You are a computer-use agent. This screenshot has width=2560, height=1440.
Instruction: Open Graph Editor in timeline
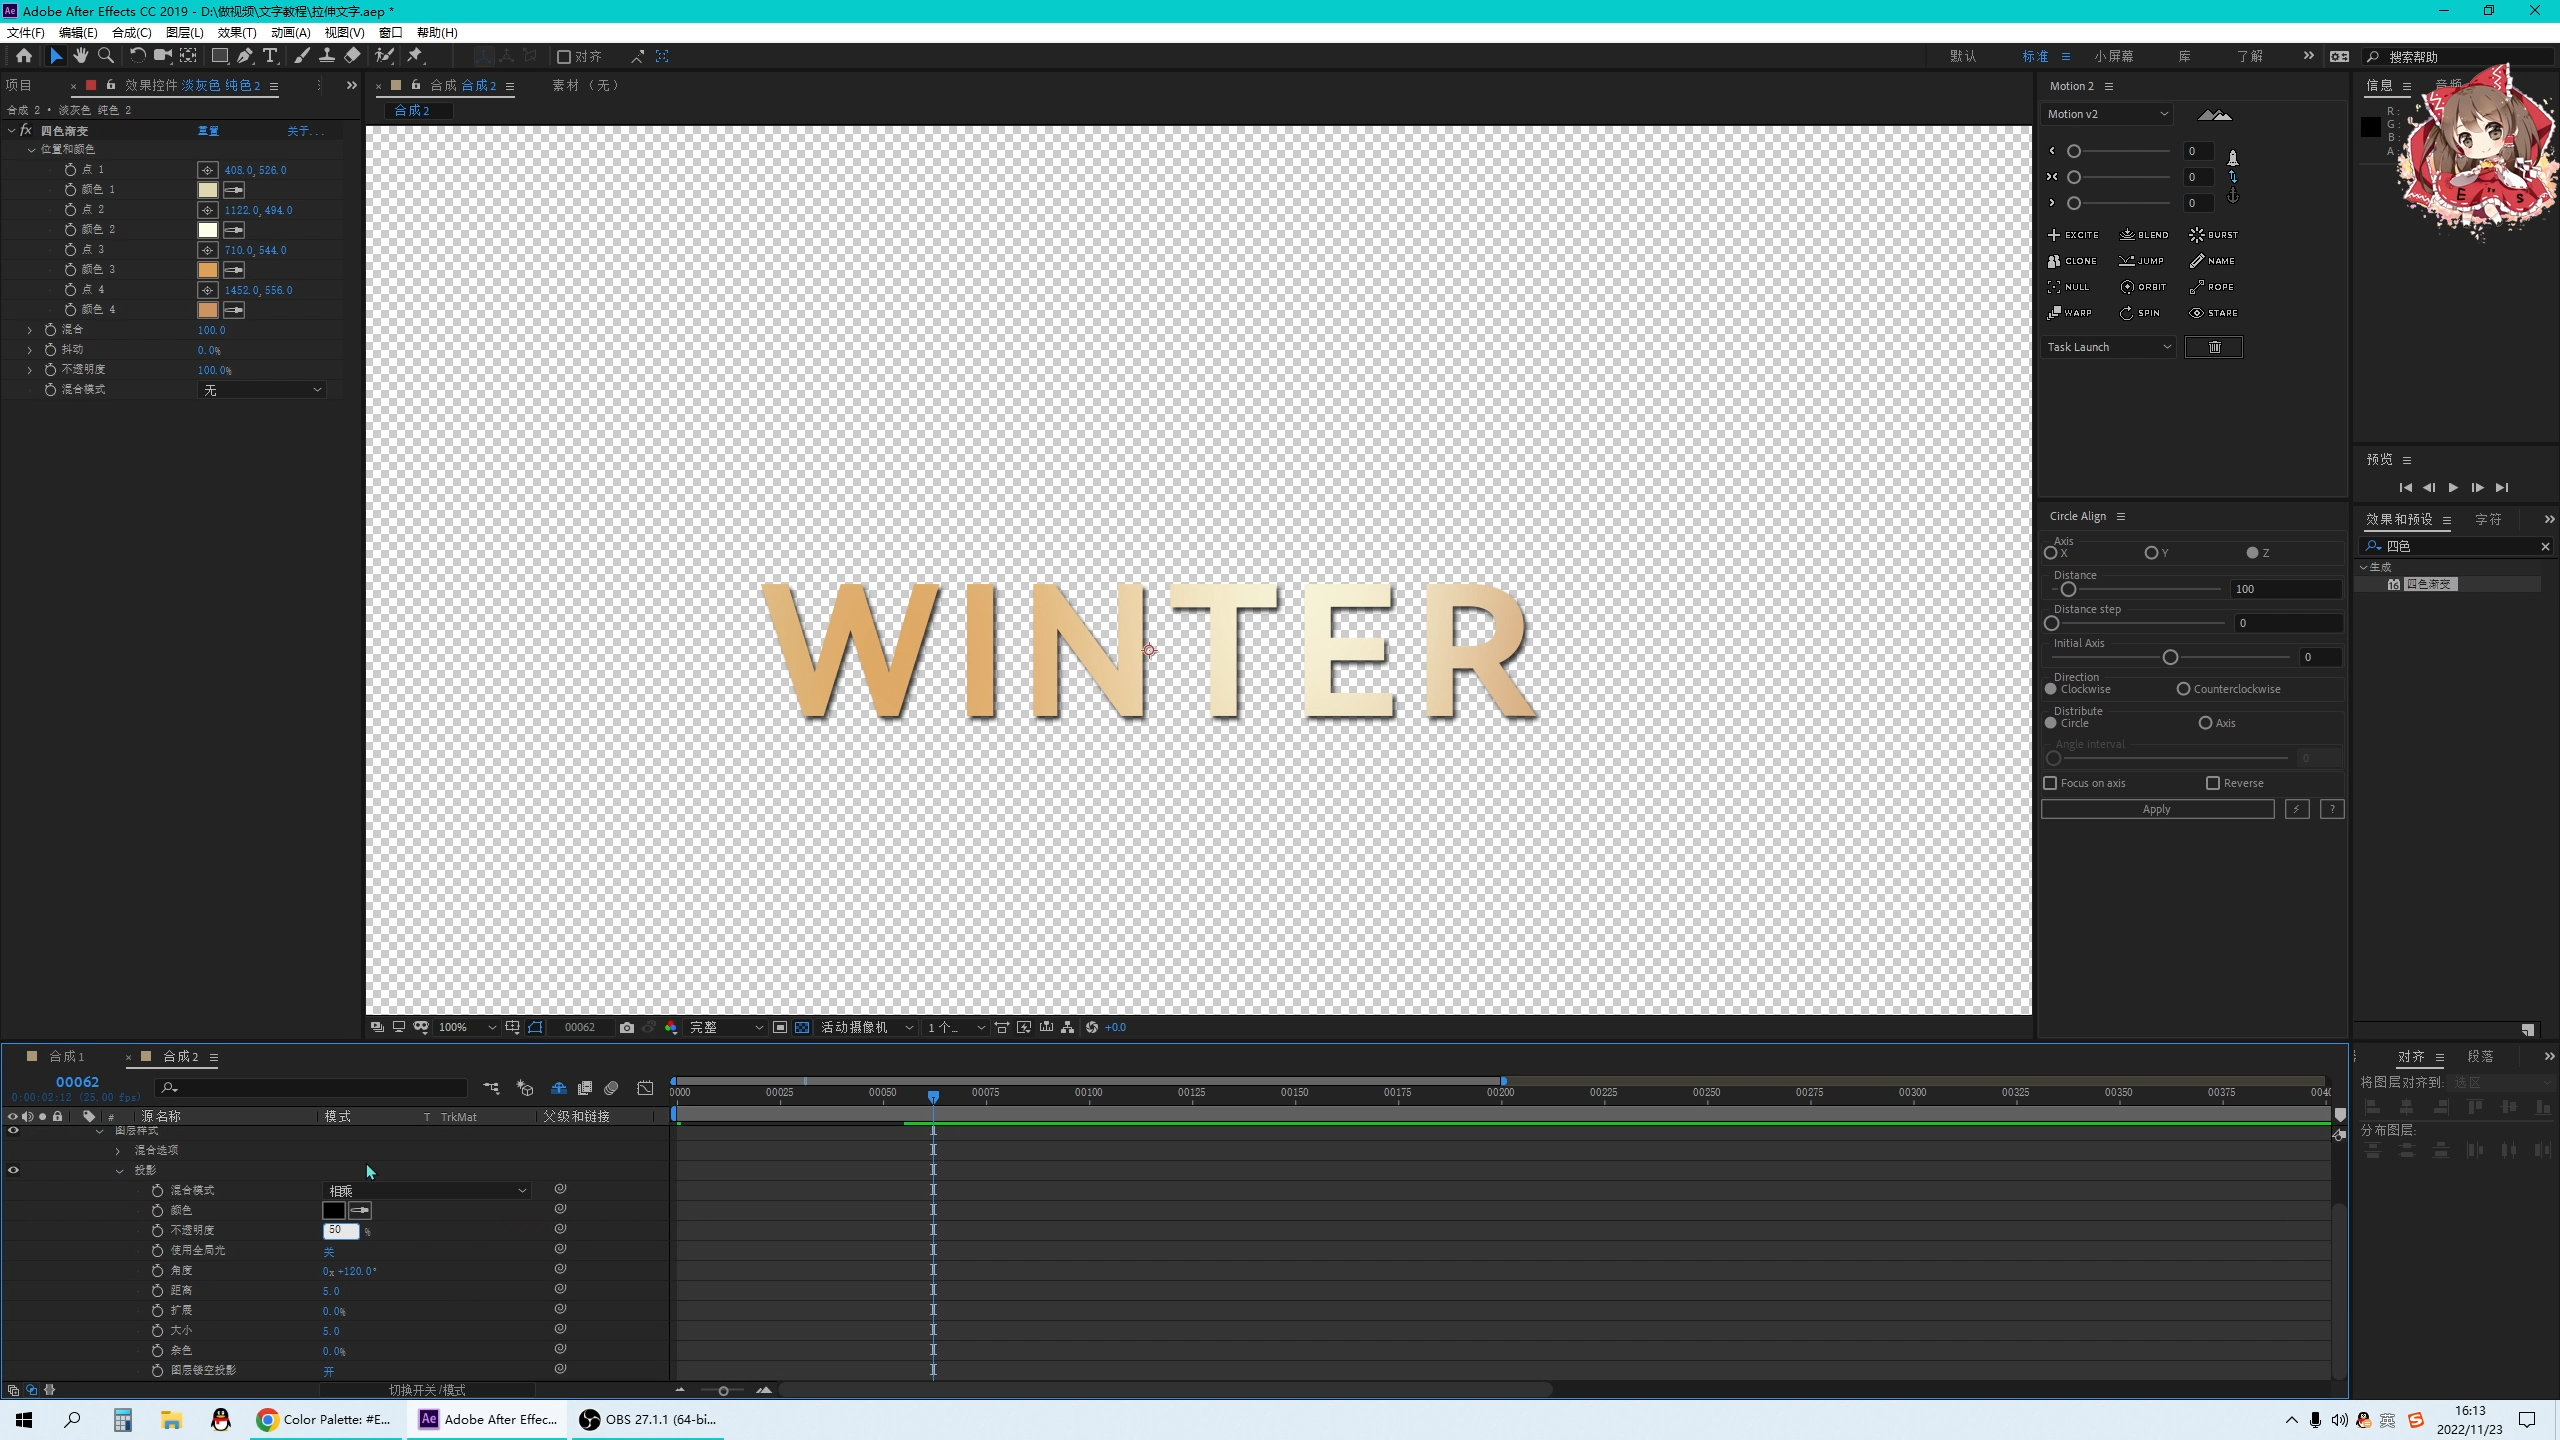pos(645,1088)
